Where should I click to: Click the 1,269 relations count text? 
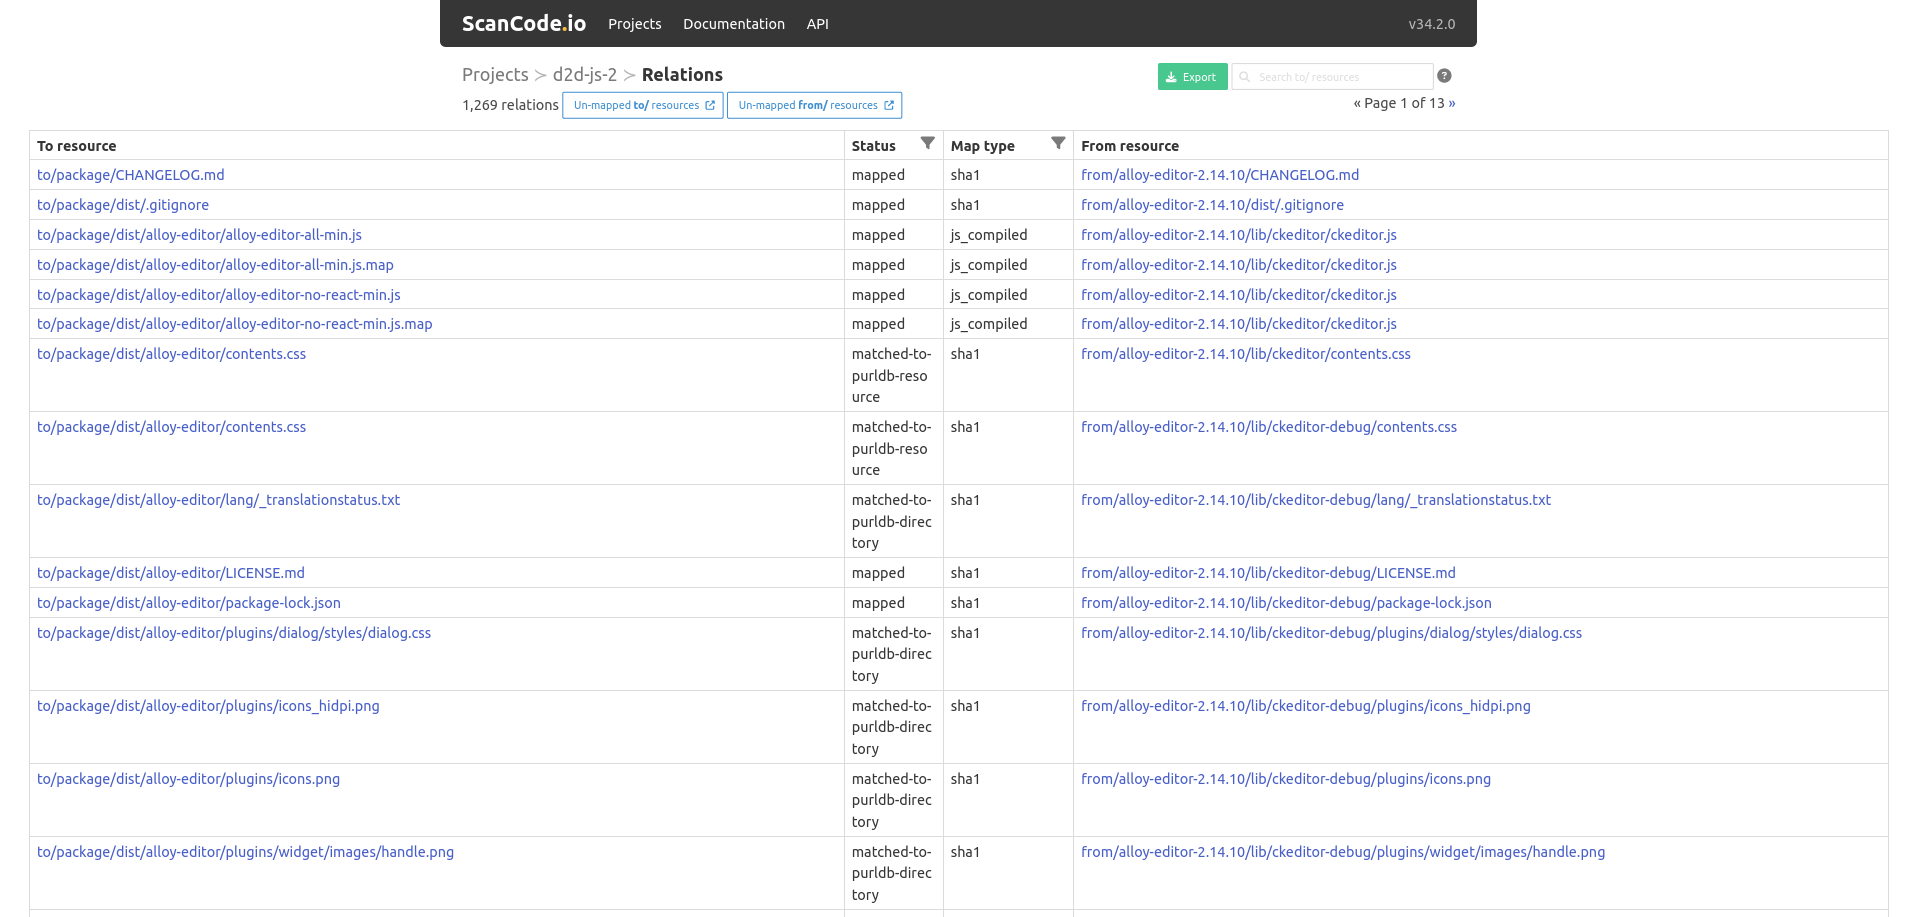510,105
